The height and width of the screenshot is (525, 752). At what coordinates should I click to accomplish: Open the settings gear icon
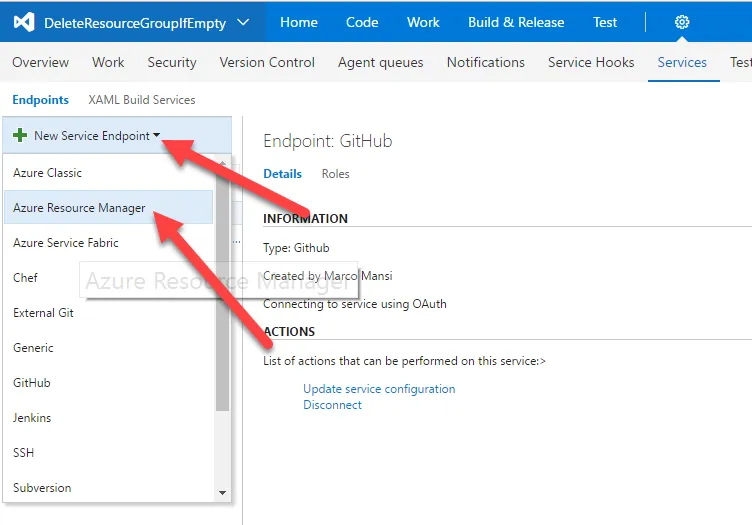click(x=682, y=22)
